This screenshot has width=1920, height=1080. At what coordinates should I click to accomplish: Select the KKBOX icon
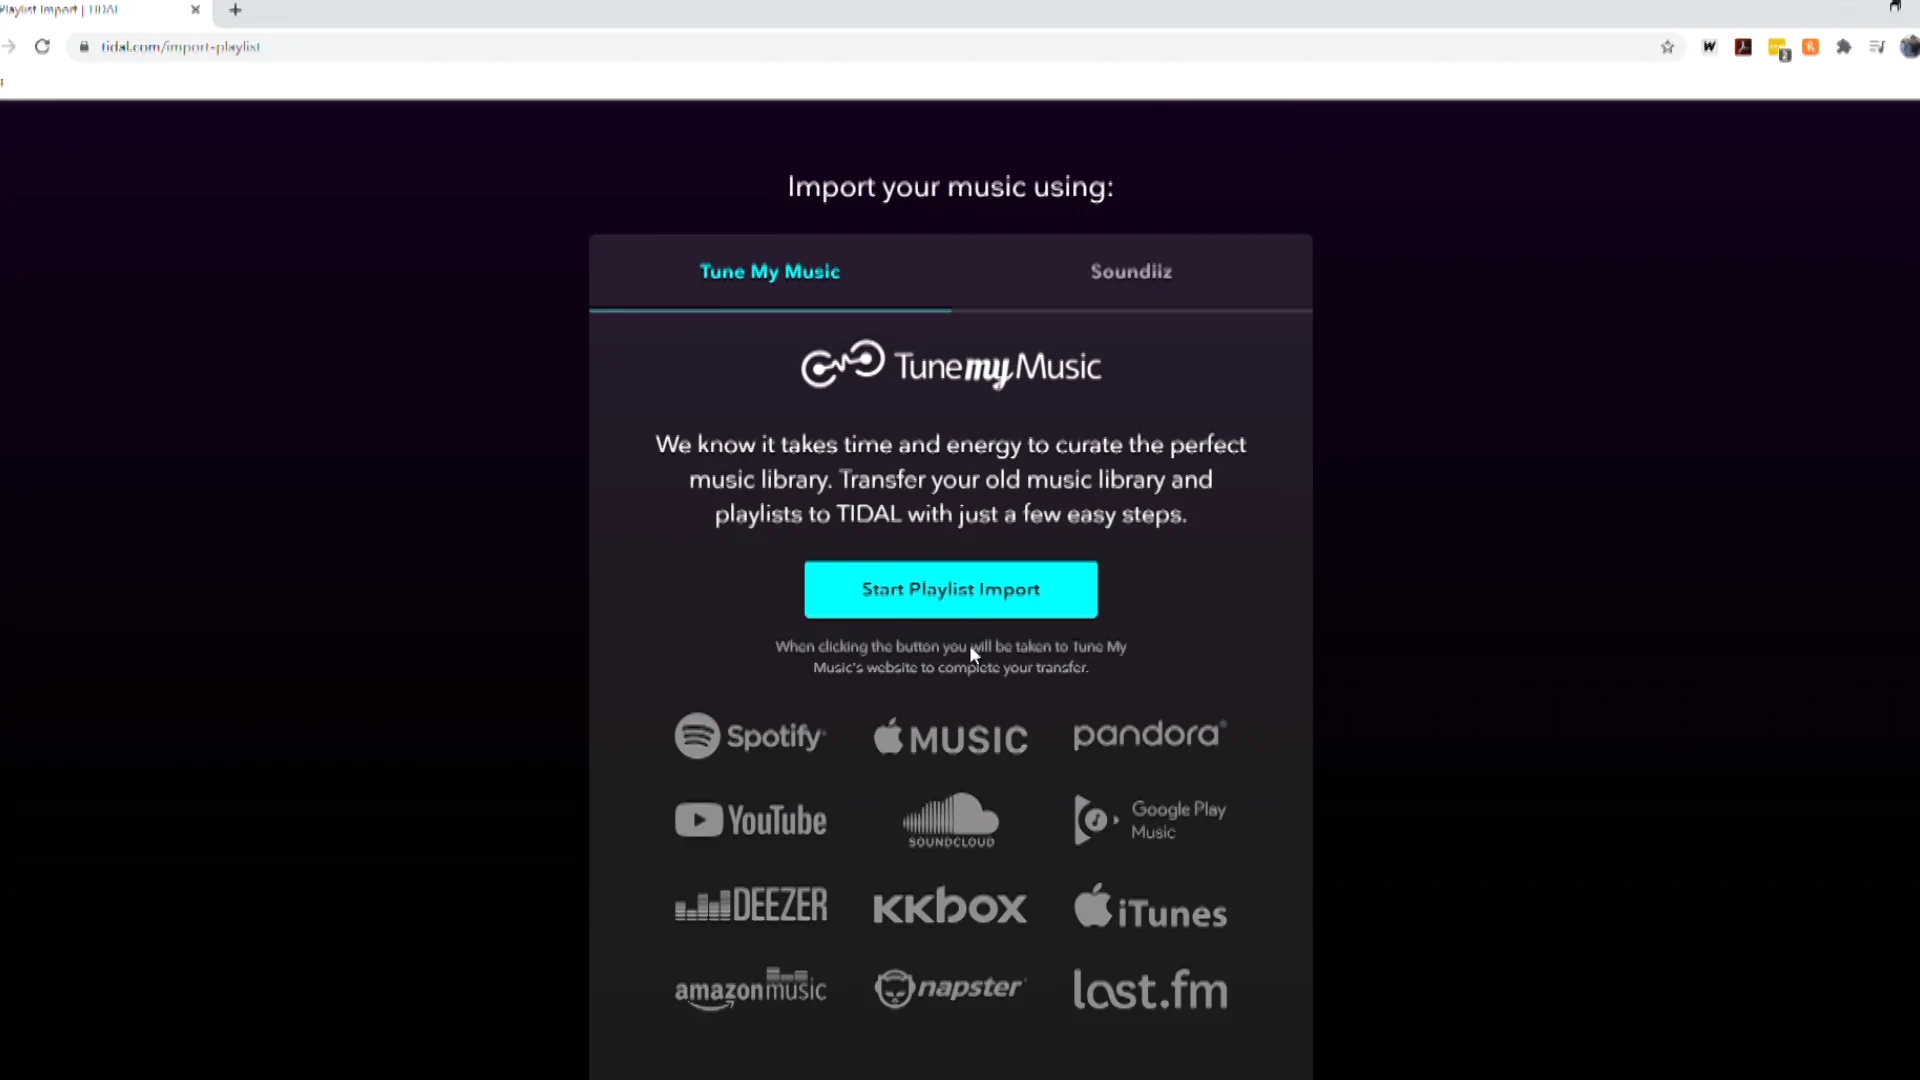[949, 906]
